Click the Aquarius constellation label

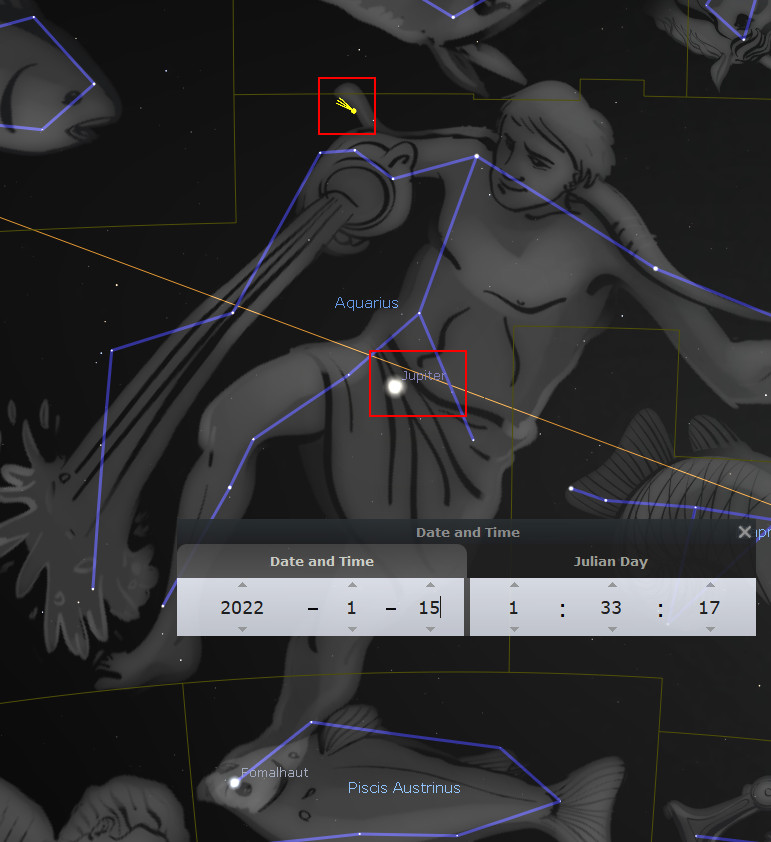[367, 303]
